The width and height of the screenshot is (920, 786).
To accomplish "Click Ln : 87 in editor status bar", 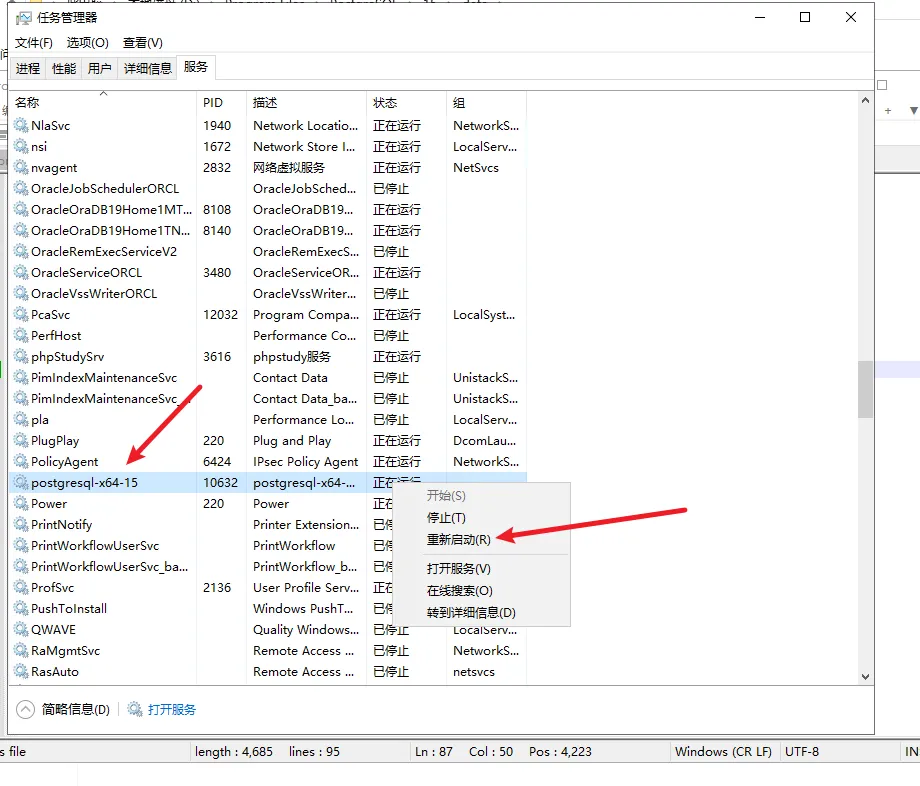I will [x=434, y=751].
